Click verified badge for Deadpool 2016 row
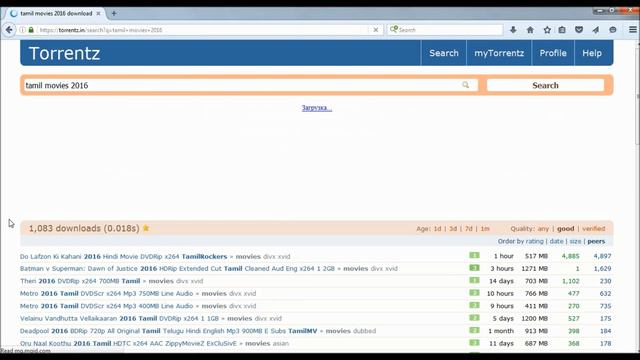 pos(474,330)
